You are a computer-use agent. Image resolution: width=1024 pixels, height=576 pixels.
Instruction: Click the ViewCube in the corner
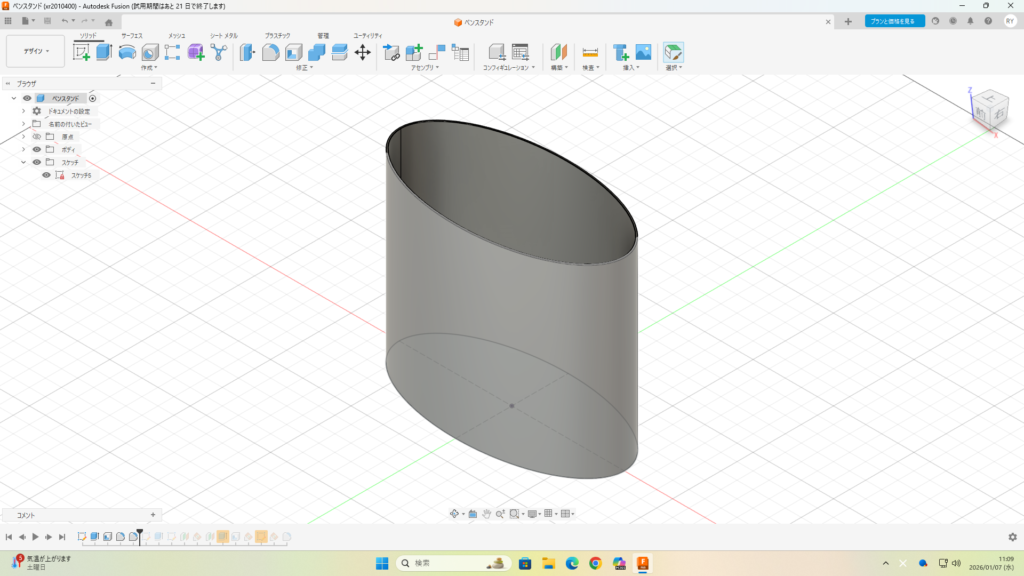(991, 109)
